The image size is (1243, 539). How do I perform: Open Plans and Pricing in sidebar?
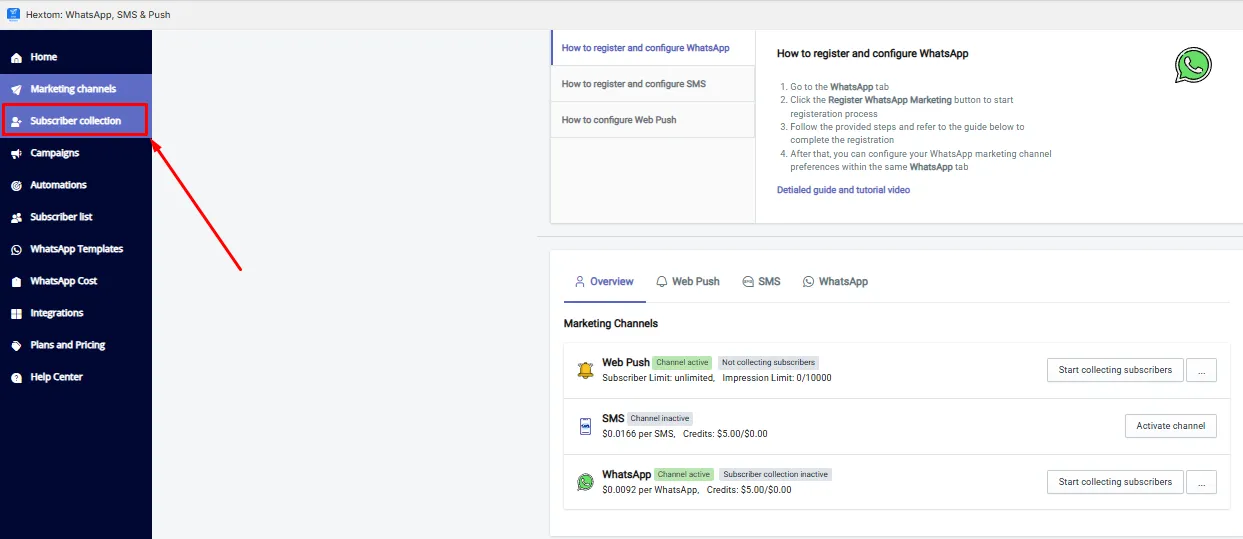click(76, 345)
